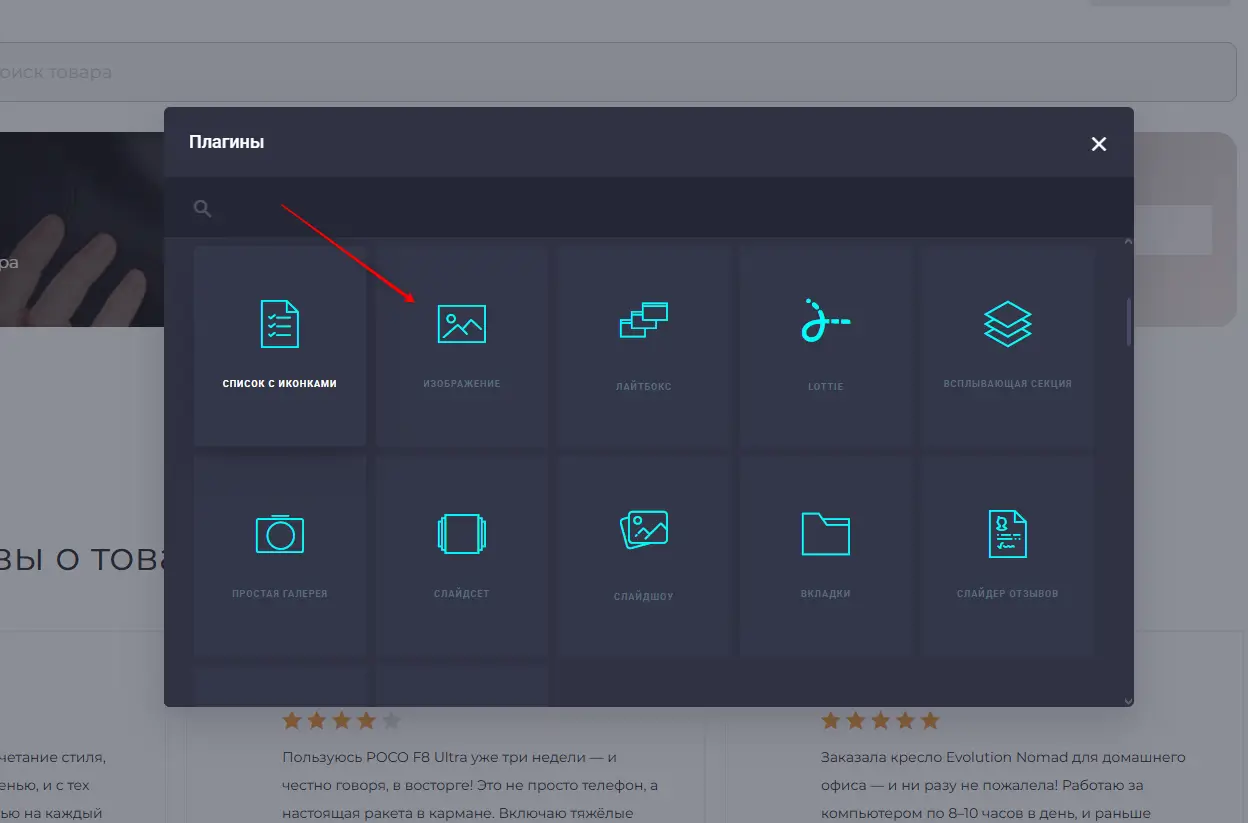
Task: Close the Плагины dialog
Action: click(x=1098, y=144)
